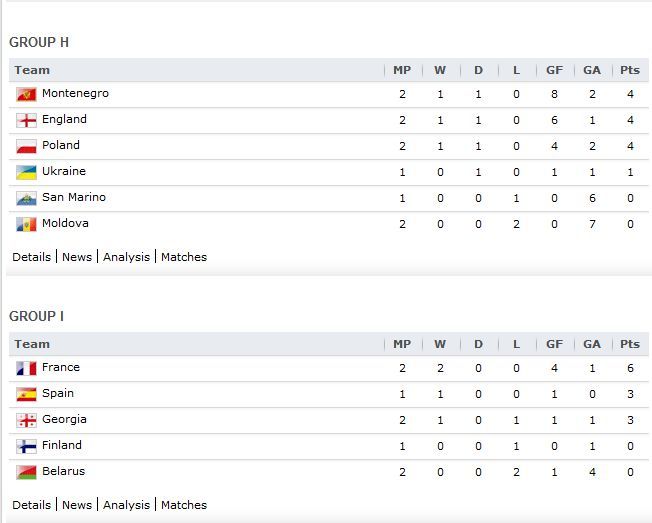Viewport: 652px width, 523px height.
Task: Click Group I GF column header
Action: coord(554,344)
